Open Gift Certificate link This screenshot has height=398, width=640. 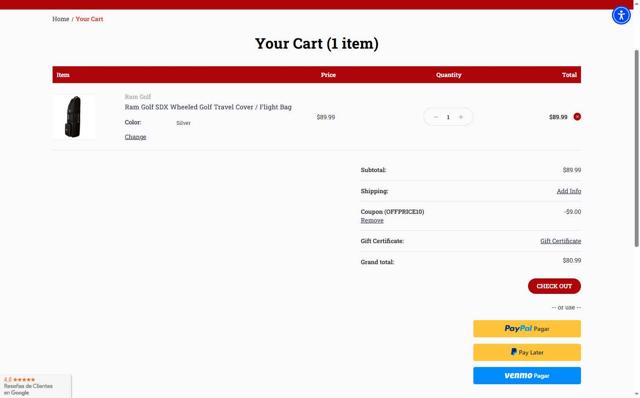click(560, 241)
